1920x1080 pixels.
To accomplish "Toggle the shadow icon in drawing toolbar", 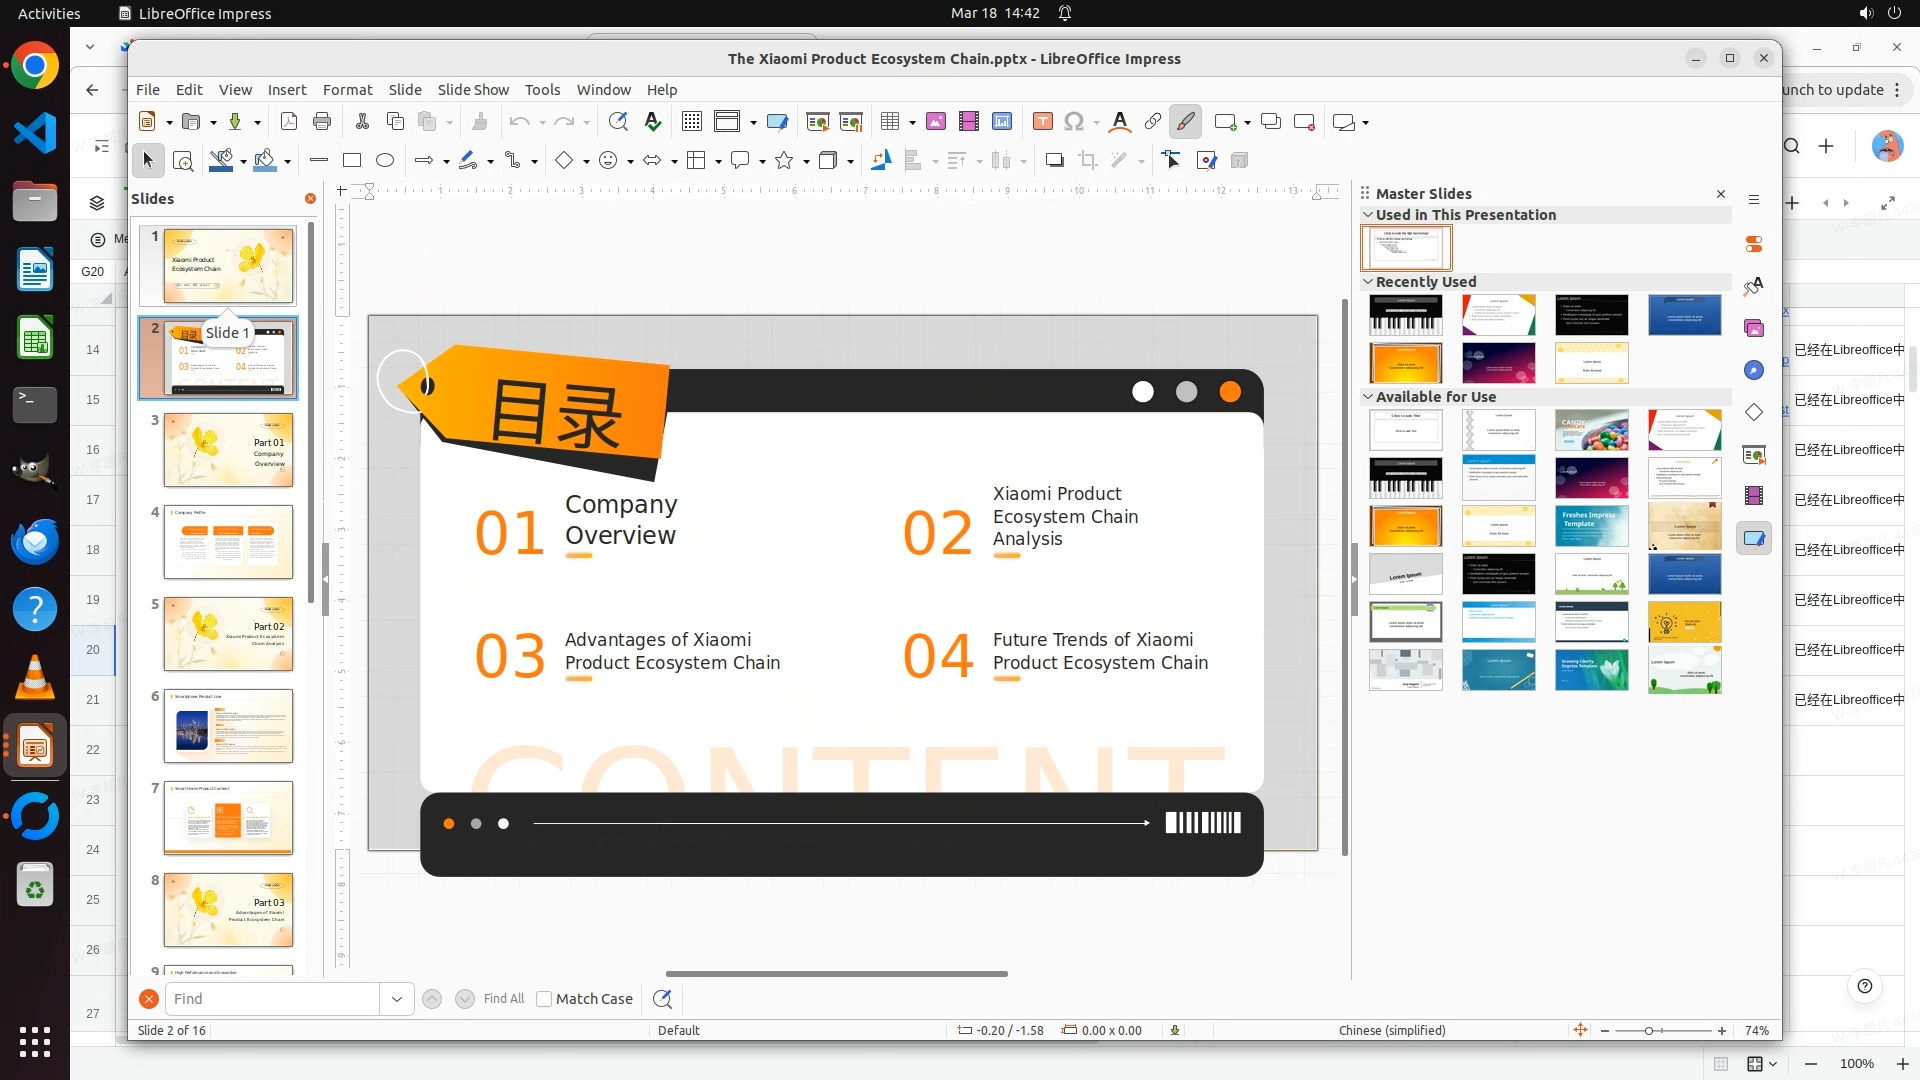I will [1054, 160].
